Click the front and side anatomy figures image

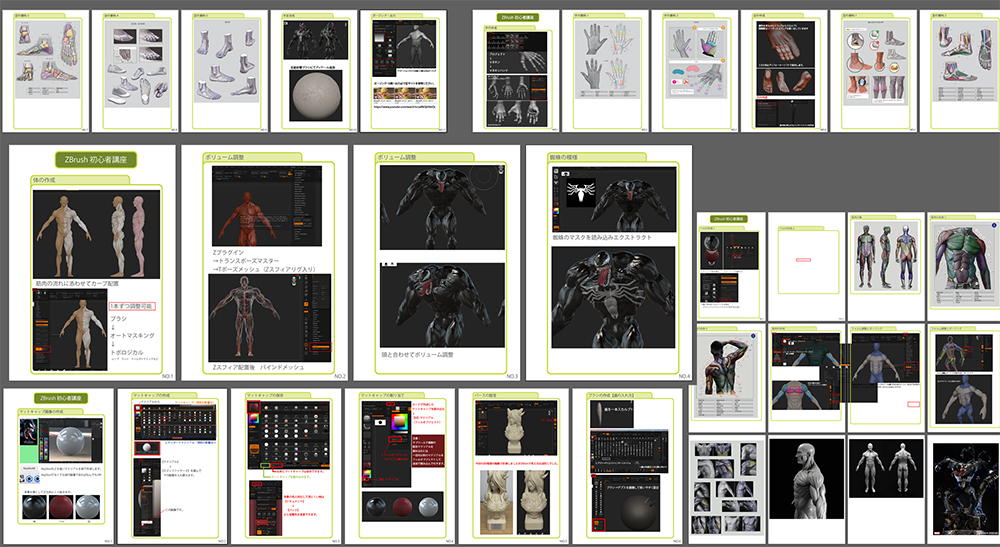point(96,234)
